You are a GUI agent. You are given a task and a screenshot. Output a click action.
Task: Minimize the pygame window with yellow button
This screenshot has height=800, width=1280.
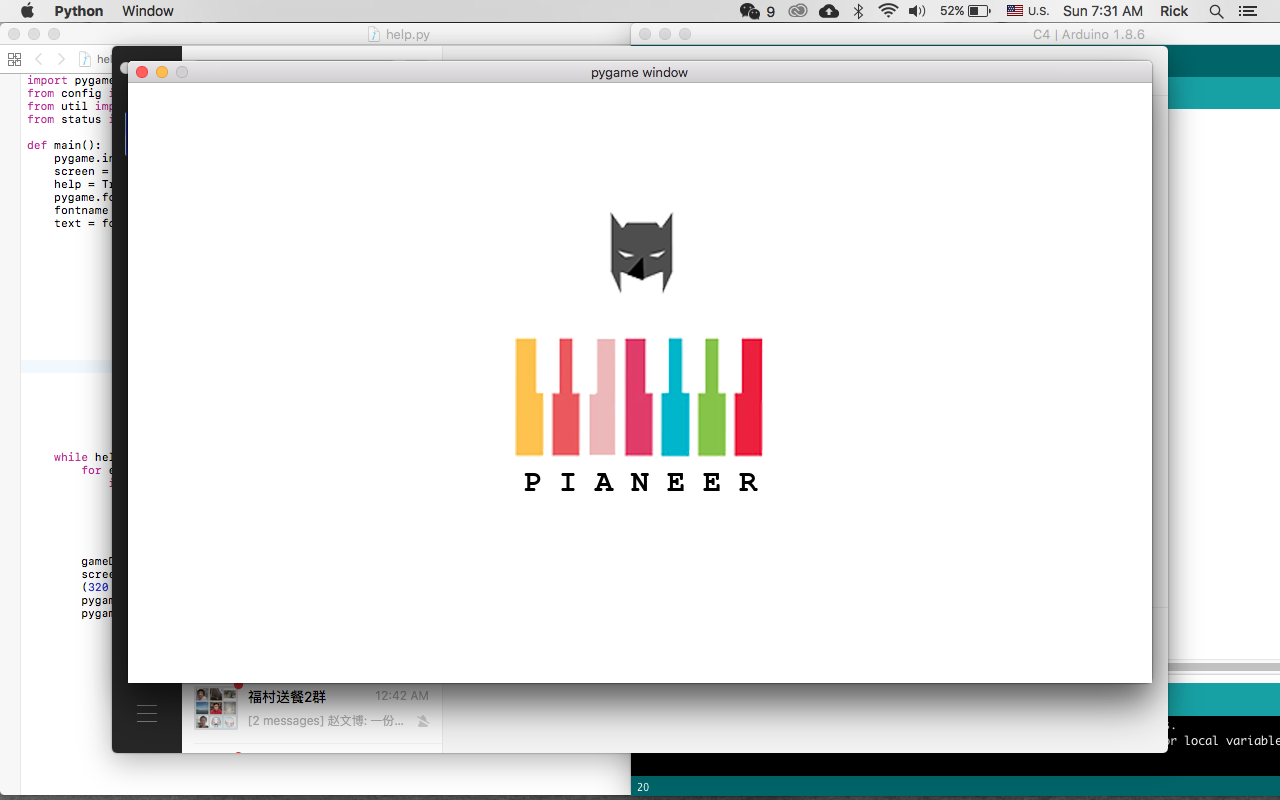coord(162,72)
